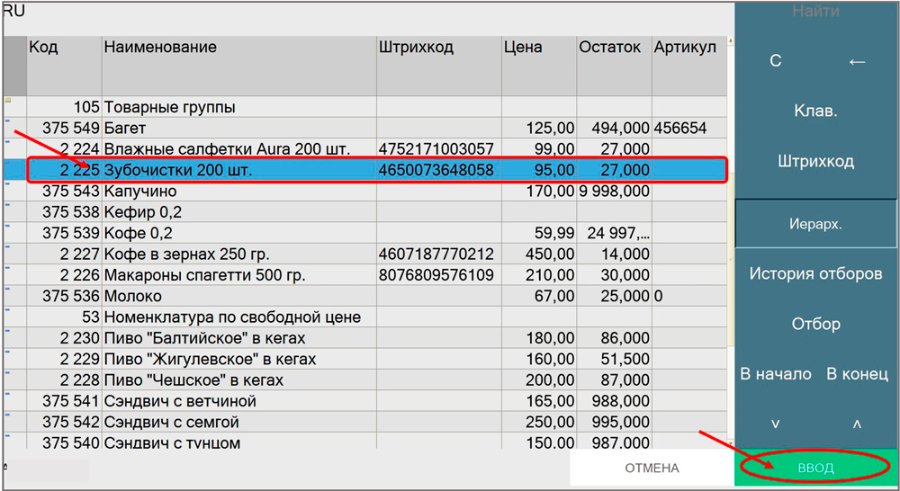The image size is (900, 491).
Task: Move selection down with the v arrow
Action: 775,424
